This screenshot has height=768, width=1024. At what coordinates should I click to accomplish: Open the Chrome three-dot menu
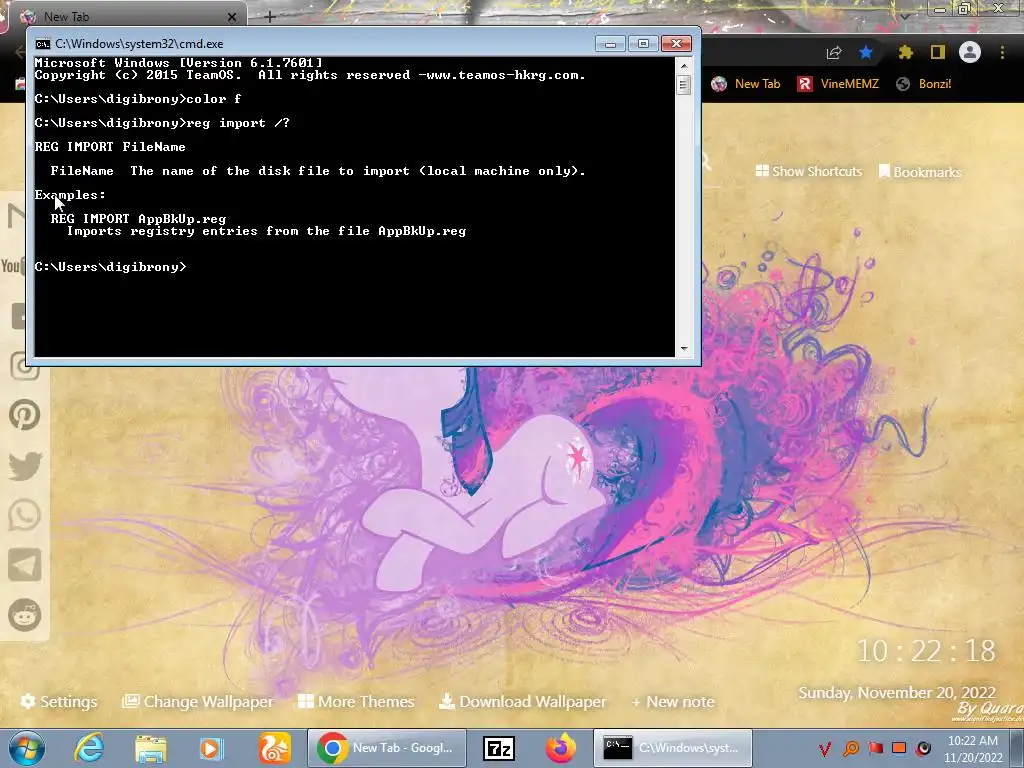pos(1002,52)
